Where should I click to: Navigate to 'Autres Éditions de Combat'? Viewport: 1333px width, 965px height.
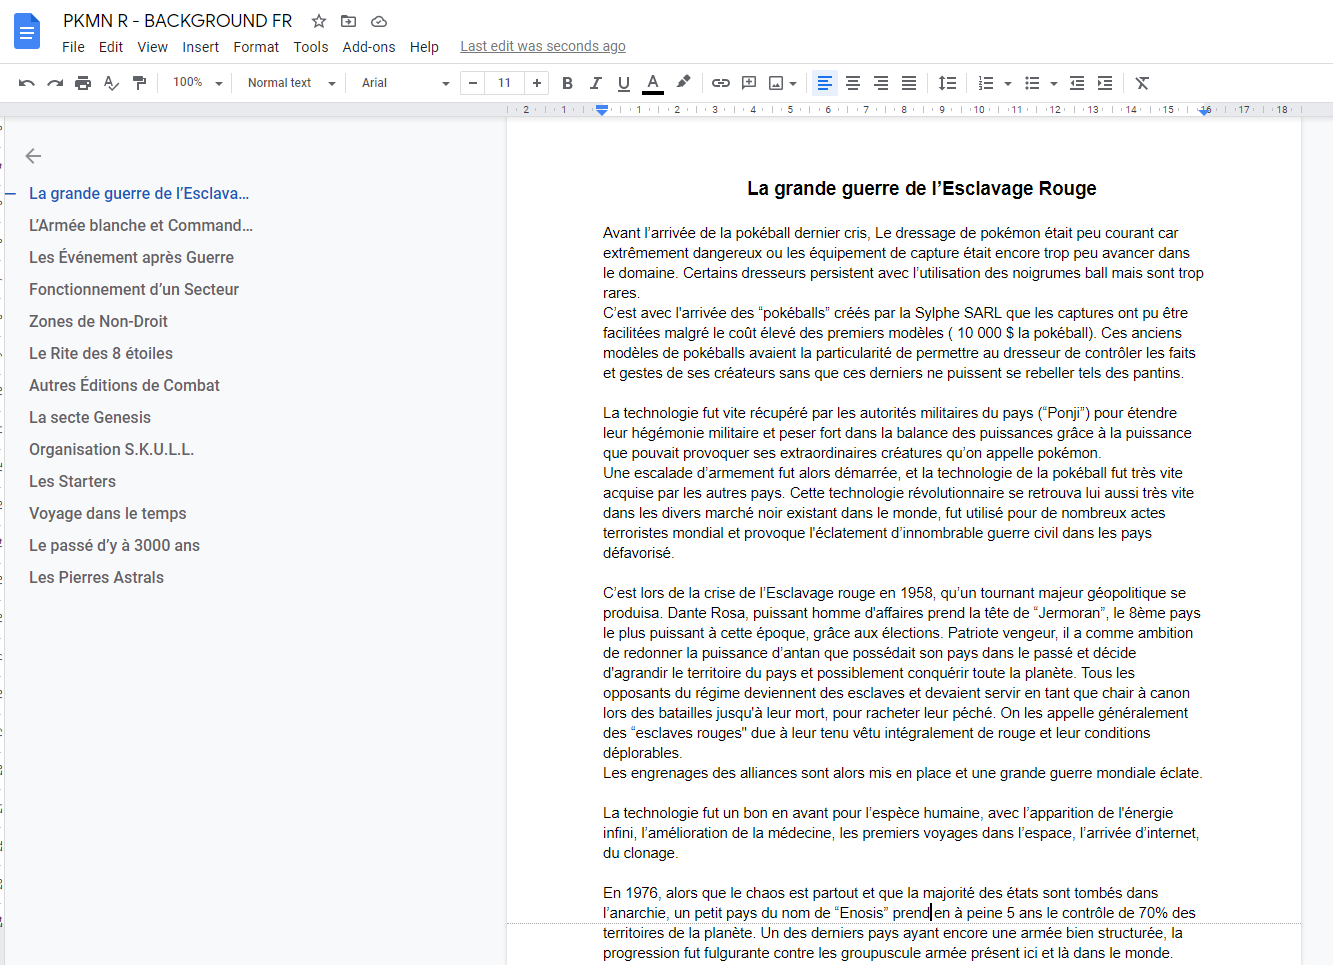pos(124,385)
